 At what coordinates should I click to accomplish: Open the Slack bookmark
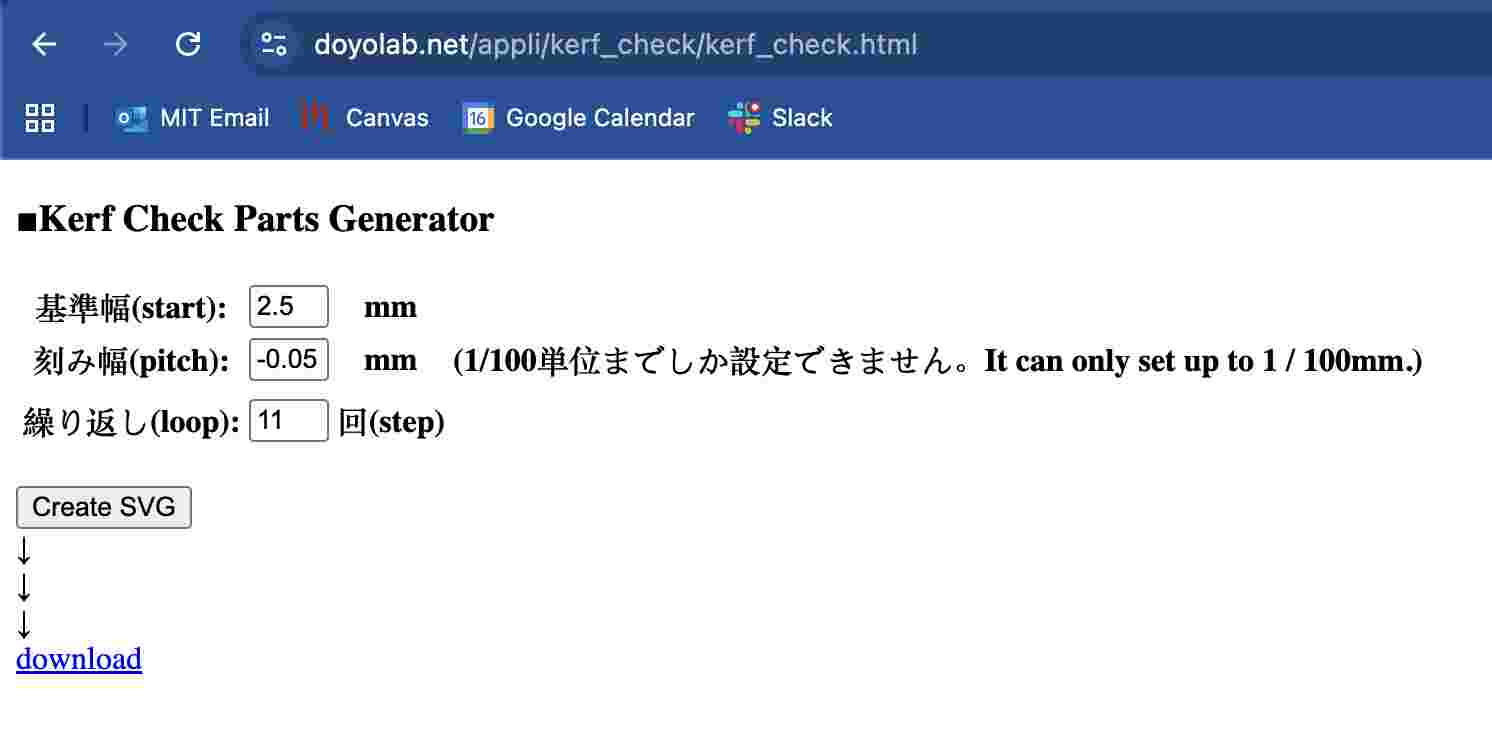(x=780, y=118)
